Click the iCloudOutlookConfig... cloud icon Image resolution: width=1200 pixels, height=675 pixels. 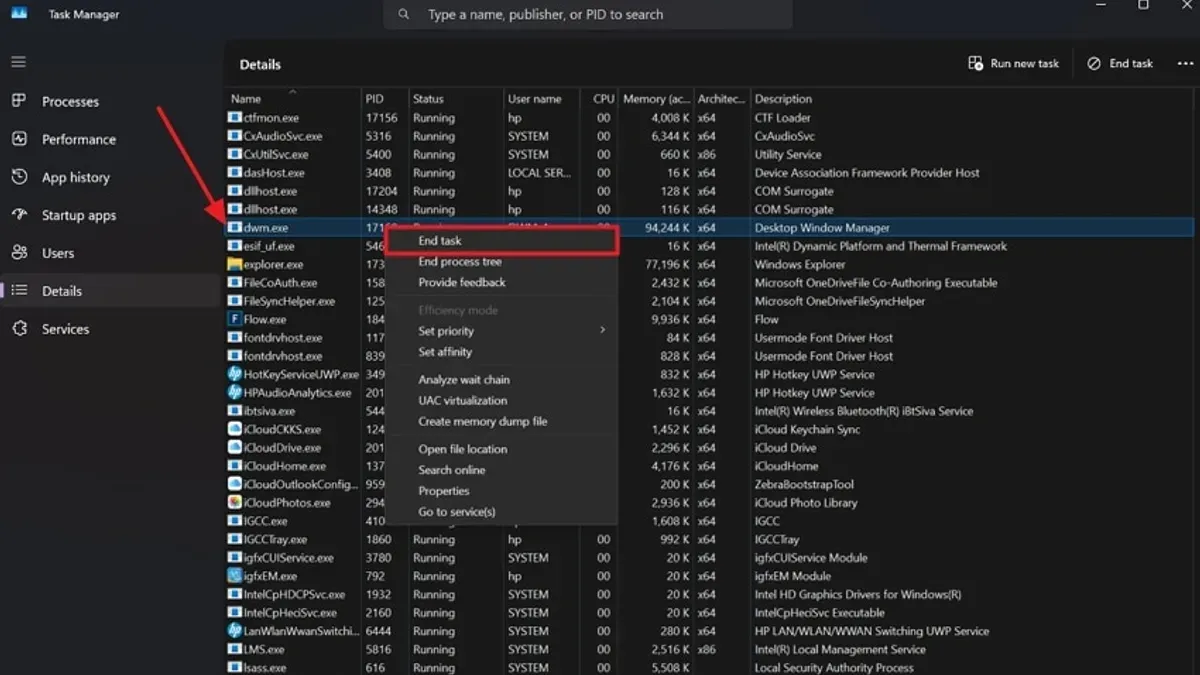[x=235, y=485]
